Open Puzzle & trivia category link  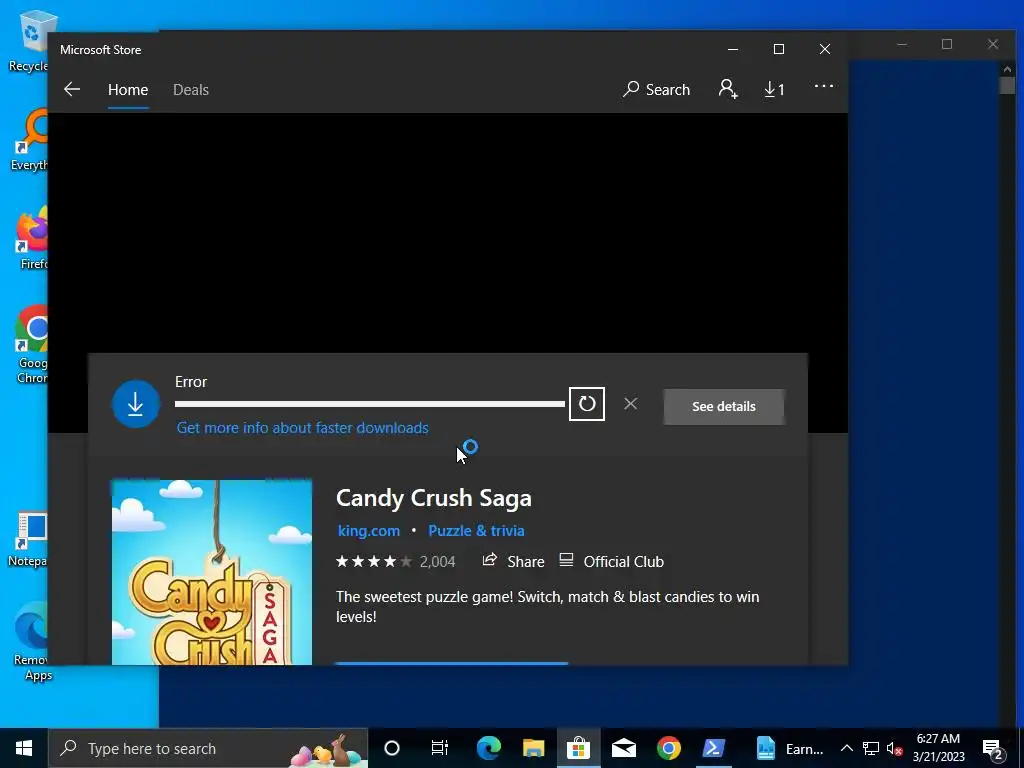(476, 530)
